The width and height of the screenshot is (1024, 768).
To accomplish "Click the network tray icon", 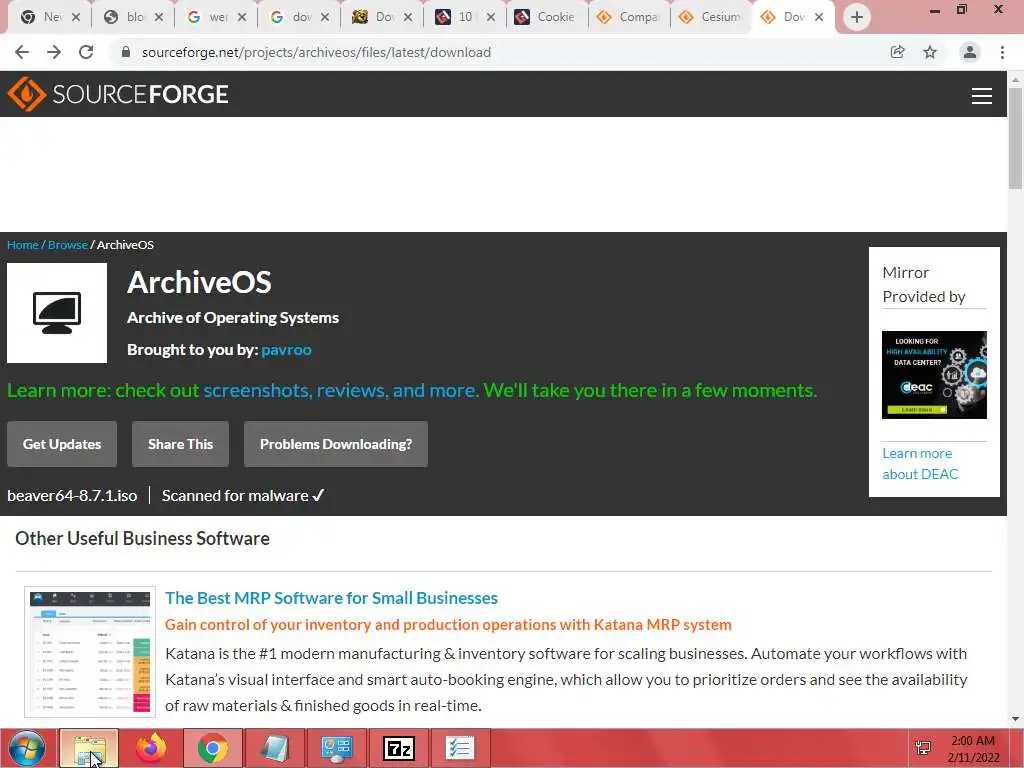I will tap(923, 748).
